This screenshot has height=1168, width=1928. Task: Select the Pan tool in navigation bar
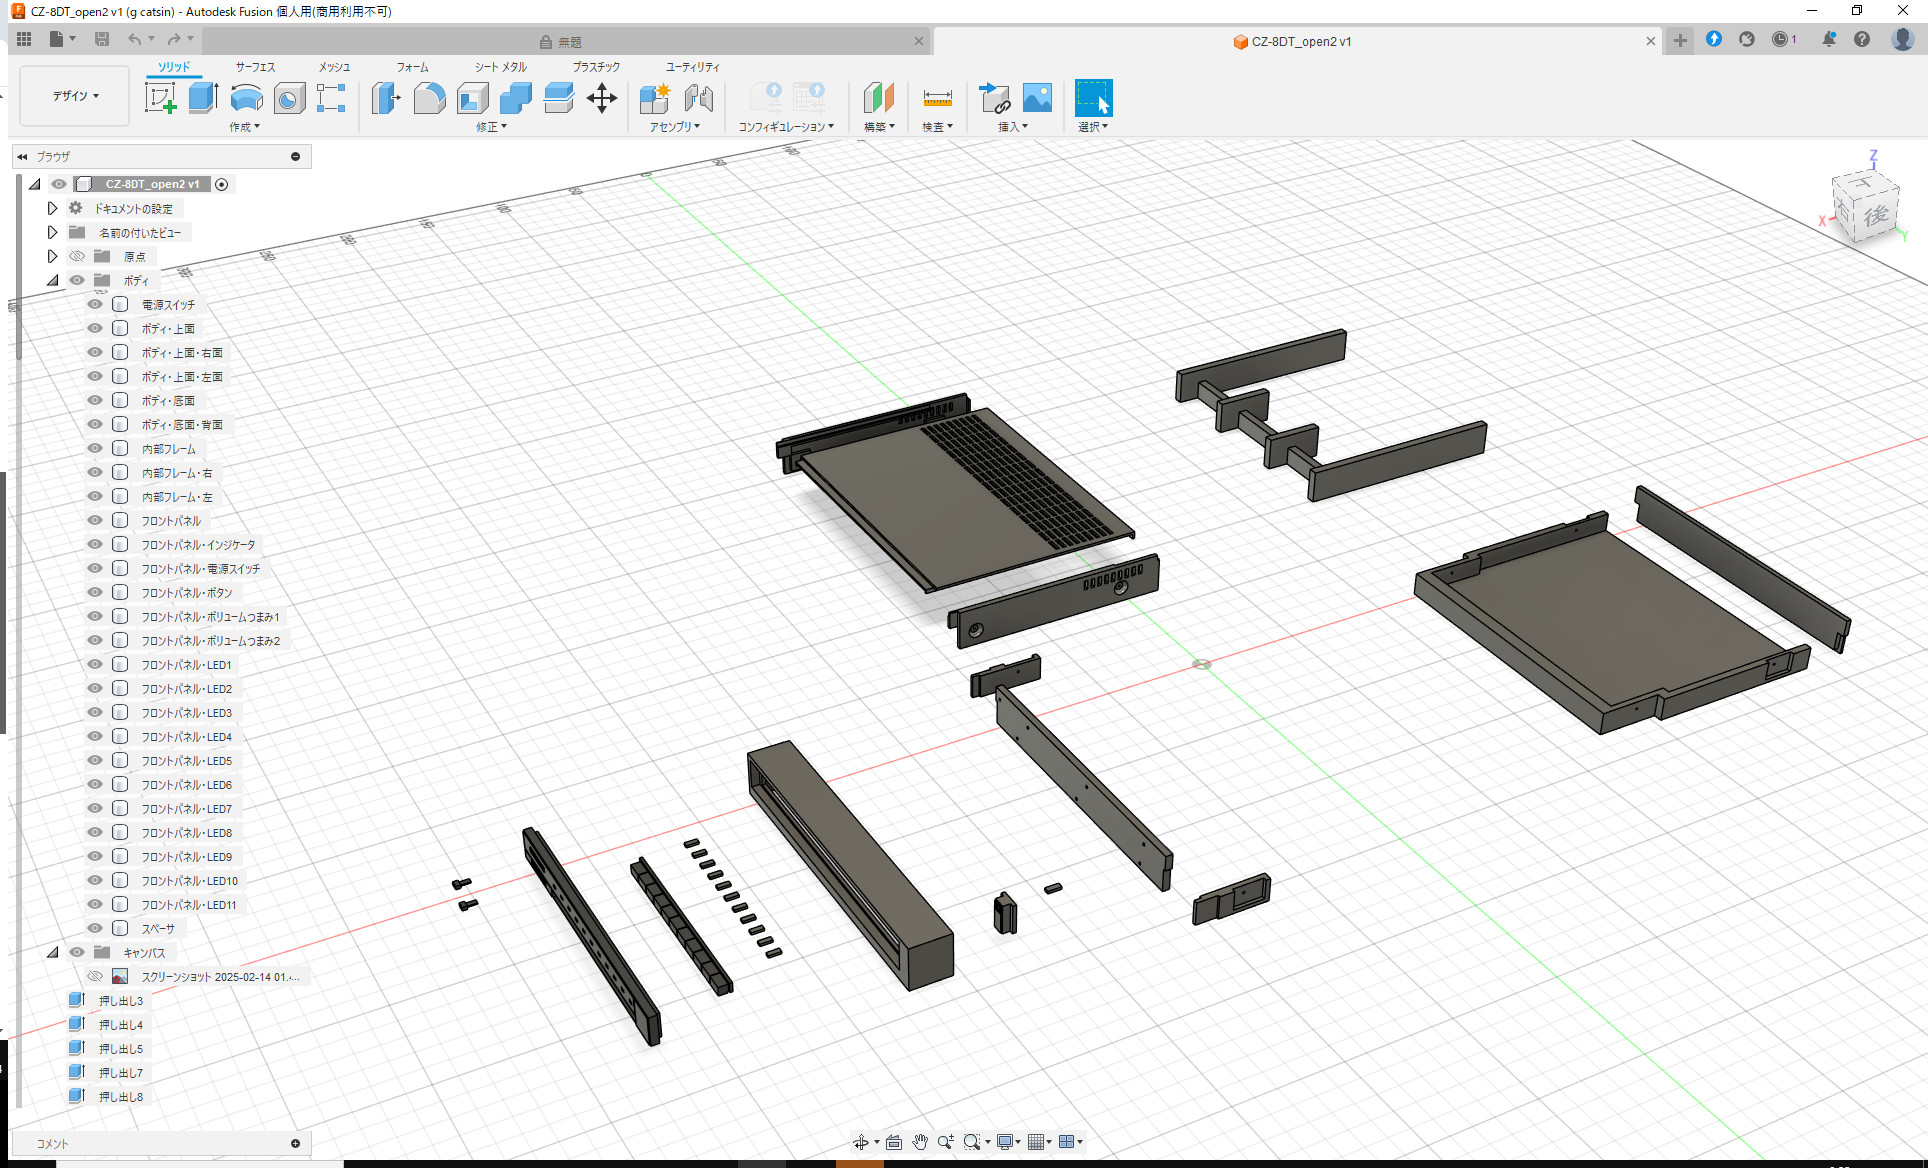[x=919, y=1141]
